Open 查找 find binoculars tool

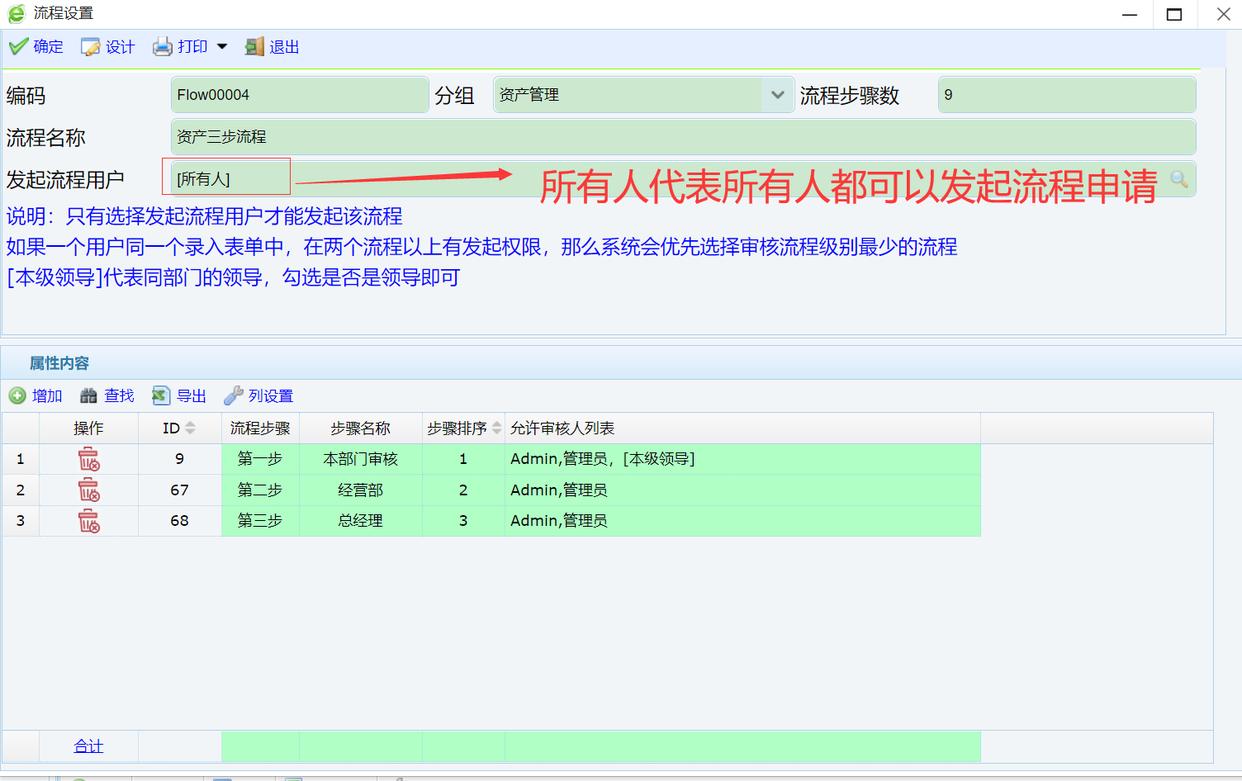point(89,396)
